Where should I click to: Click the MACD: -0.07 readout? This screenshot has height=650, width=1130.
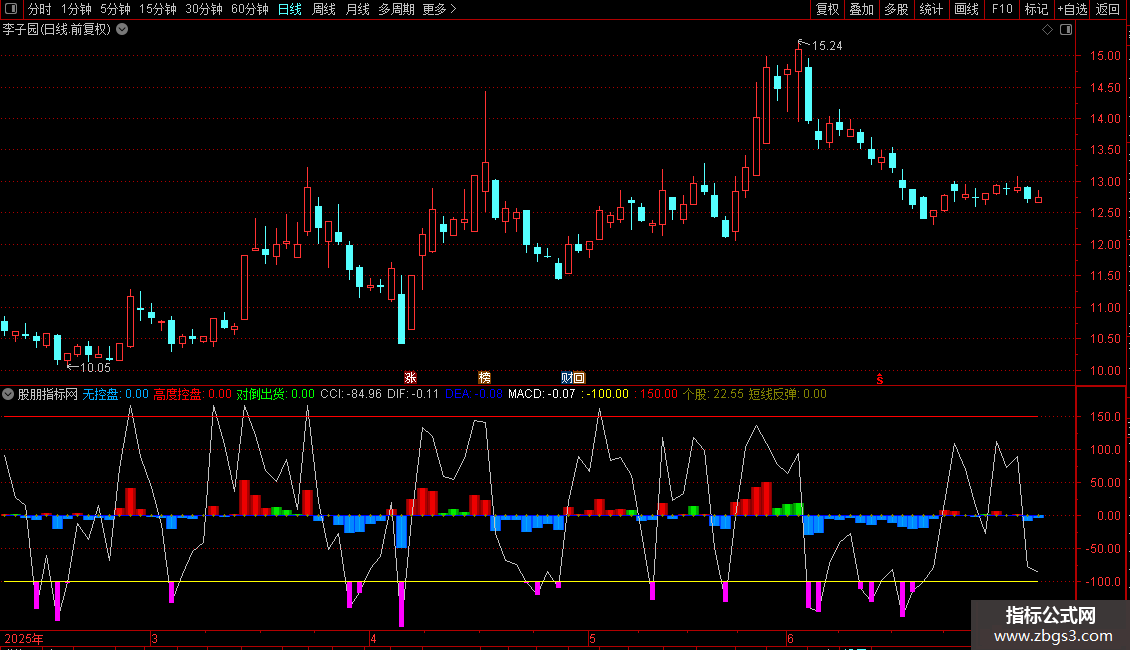tap(542, 394)
